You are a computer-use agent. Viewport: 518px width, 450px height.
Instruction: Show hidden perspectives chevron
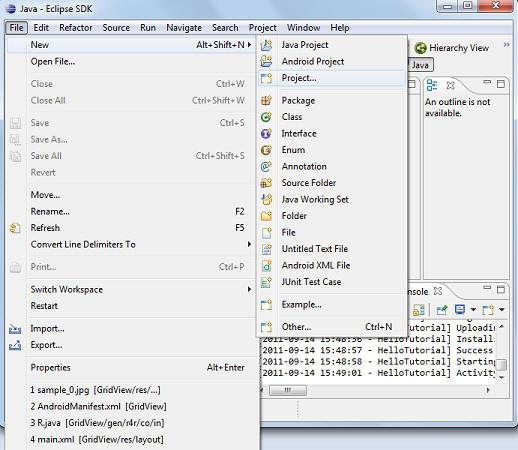point(506,45)
